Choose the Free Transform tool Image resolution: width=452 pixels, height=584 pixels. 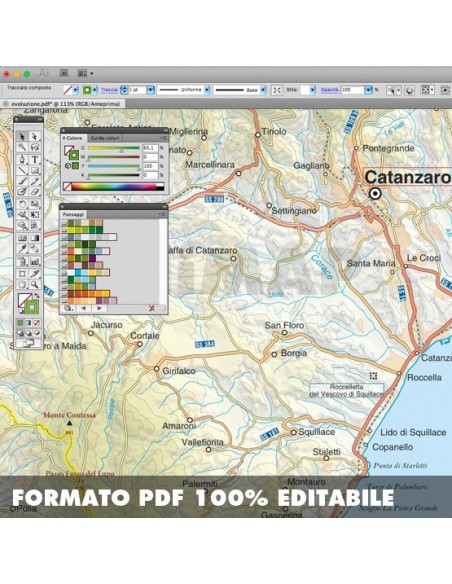pos(35,215)
